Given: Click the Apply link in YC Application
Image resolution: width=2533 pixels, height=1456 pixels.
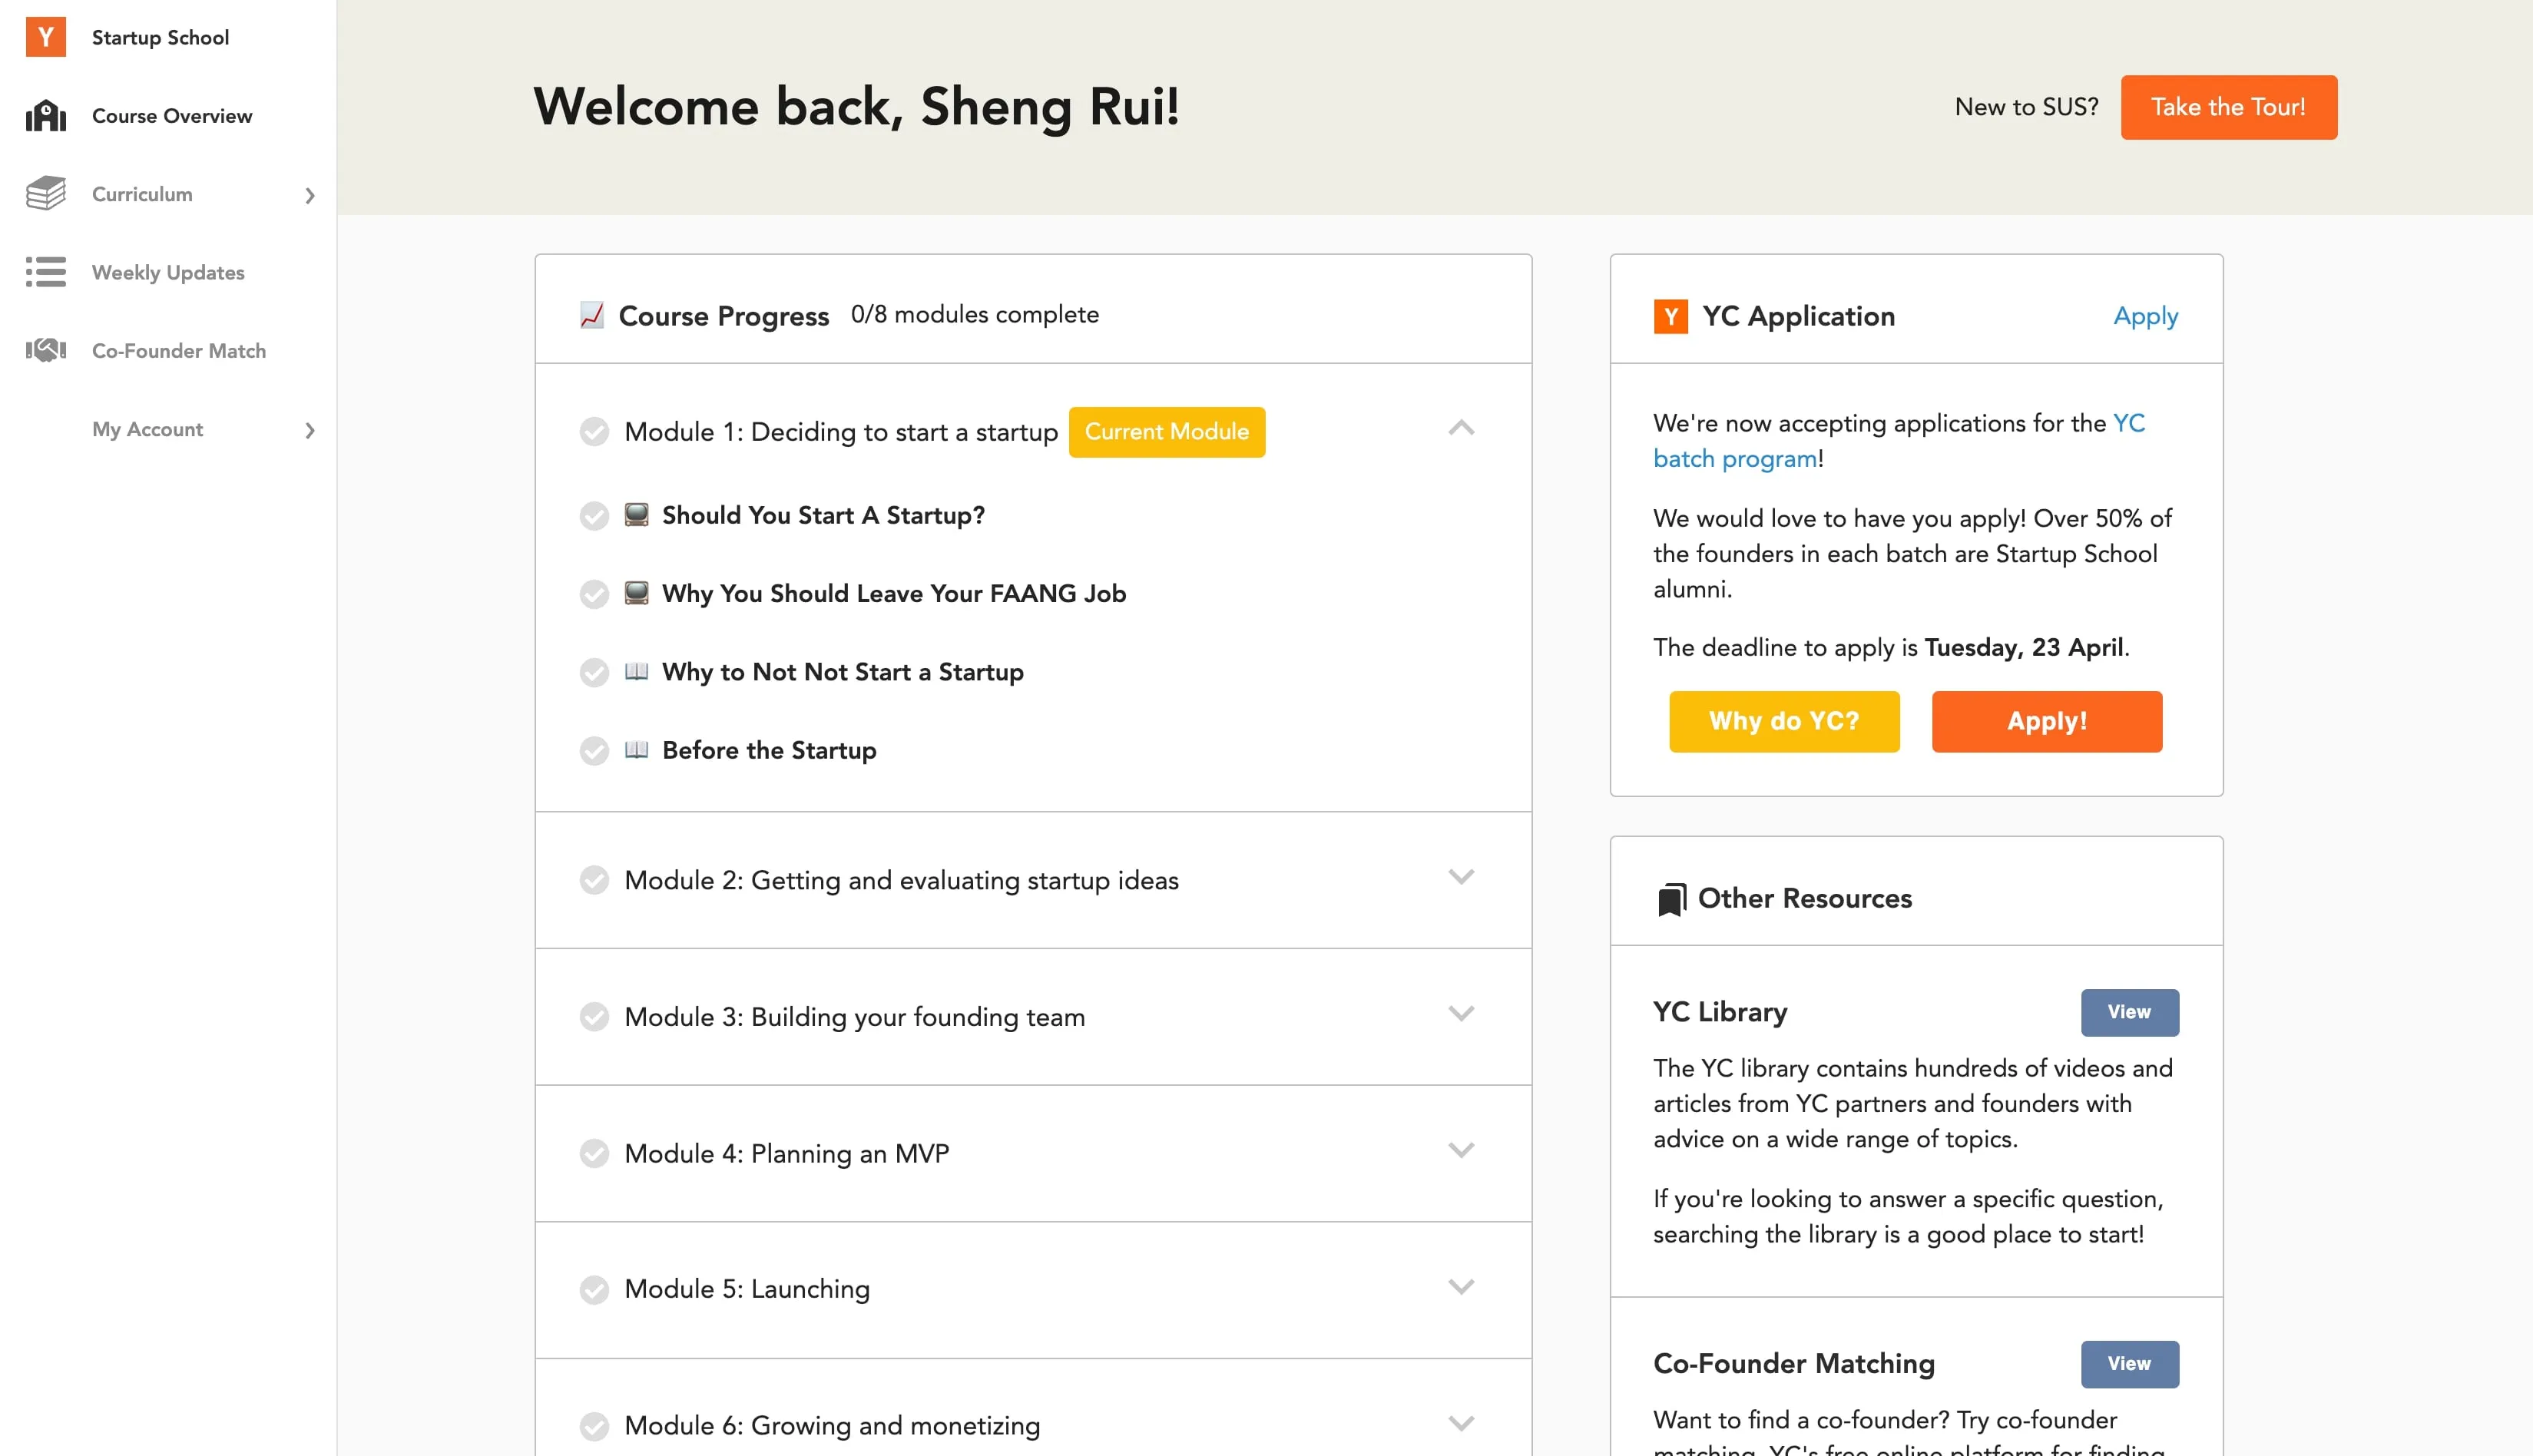Looking at the screenshot, I should 2145,316.
